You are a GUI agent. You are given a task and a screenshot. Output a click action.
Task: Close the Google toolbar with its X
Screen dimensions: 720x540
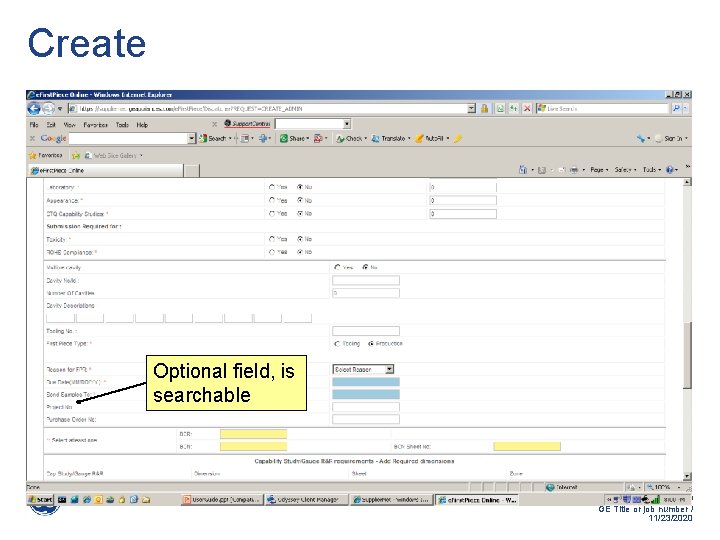click(32, 138)
